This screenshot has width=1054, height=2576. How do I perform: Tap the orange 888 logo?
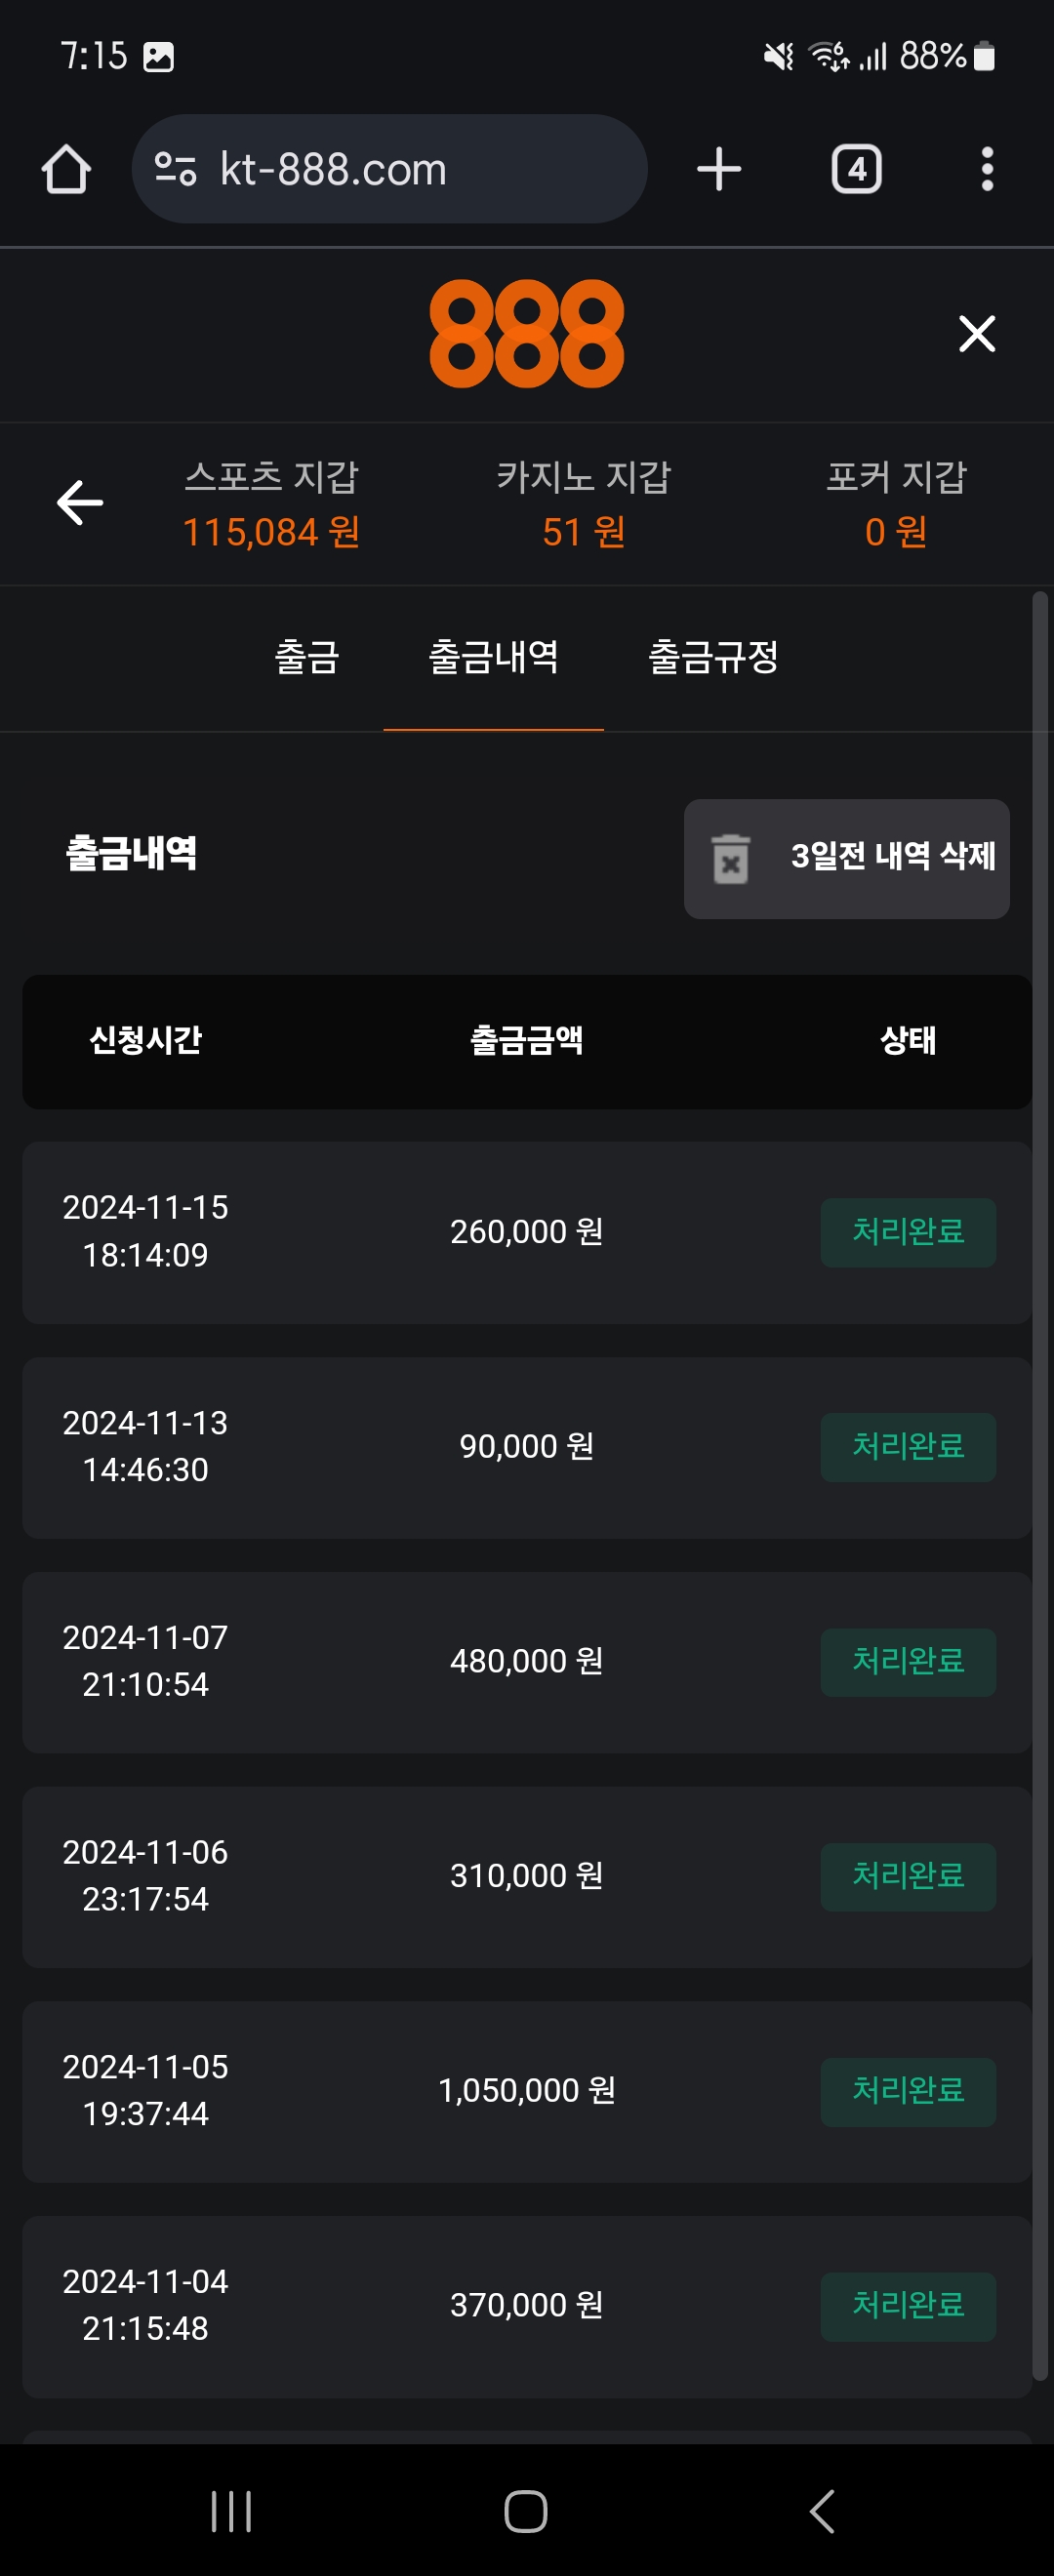pos(527,334)
